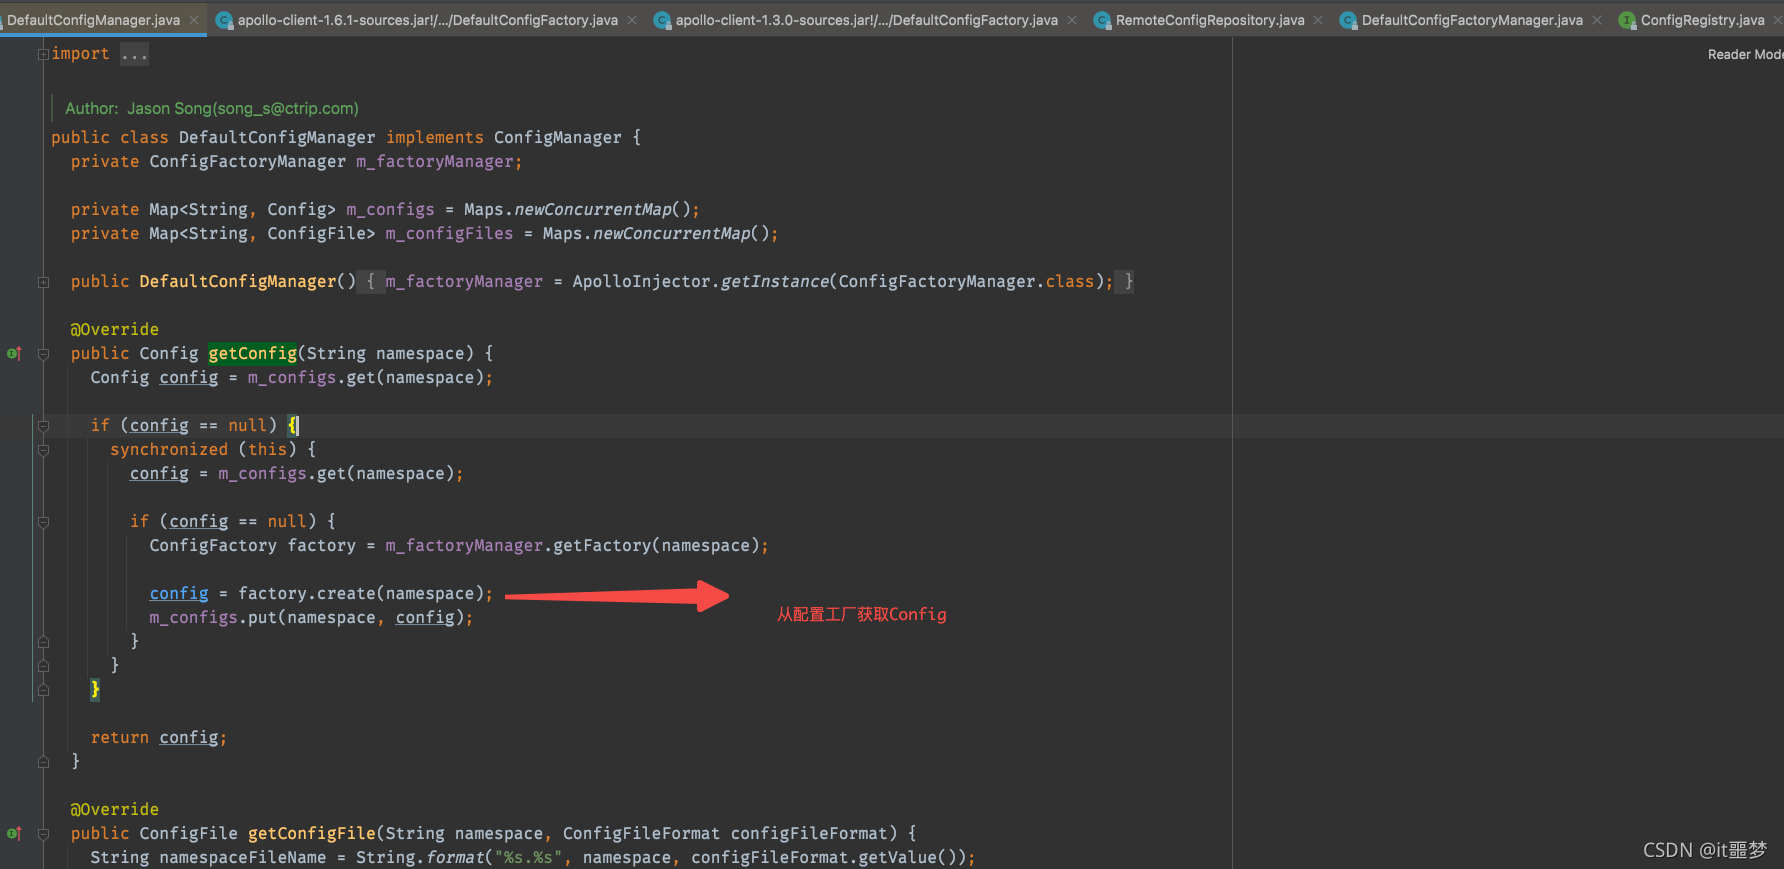Click the class icon on DefaultConfigFactoryManager tab
The width and height of the screenshot is (1784, 869).
tap(1349, 20)
